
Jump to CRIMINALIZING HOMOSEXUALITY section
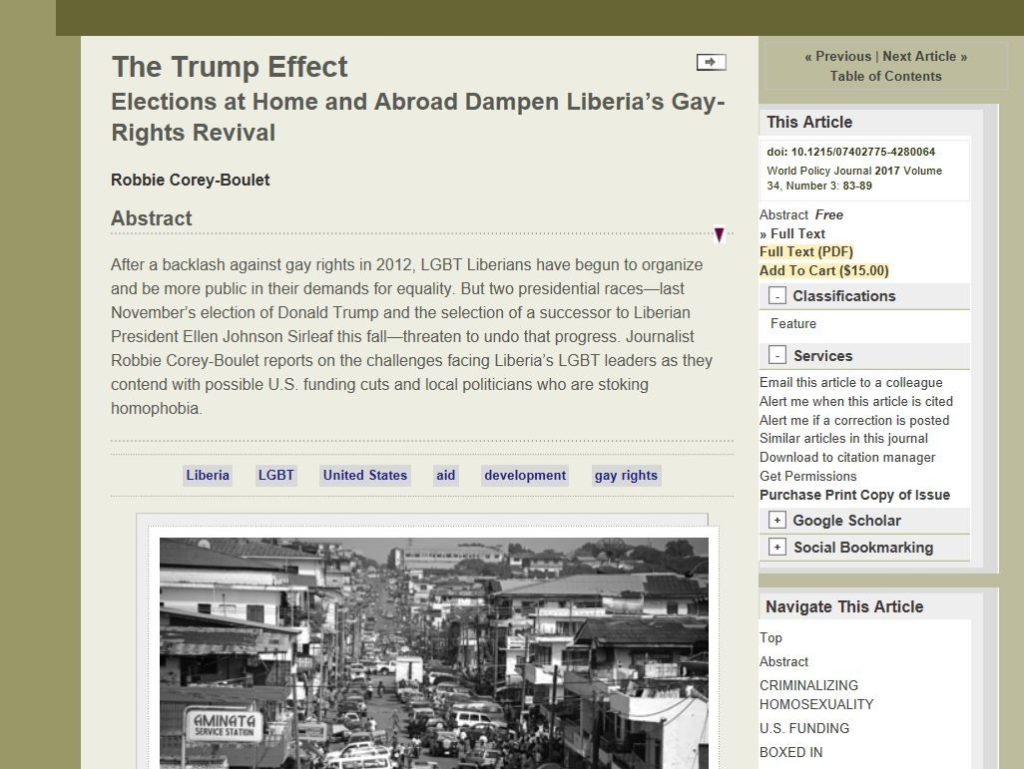(816, 695)
